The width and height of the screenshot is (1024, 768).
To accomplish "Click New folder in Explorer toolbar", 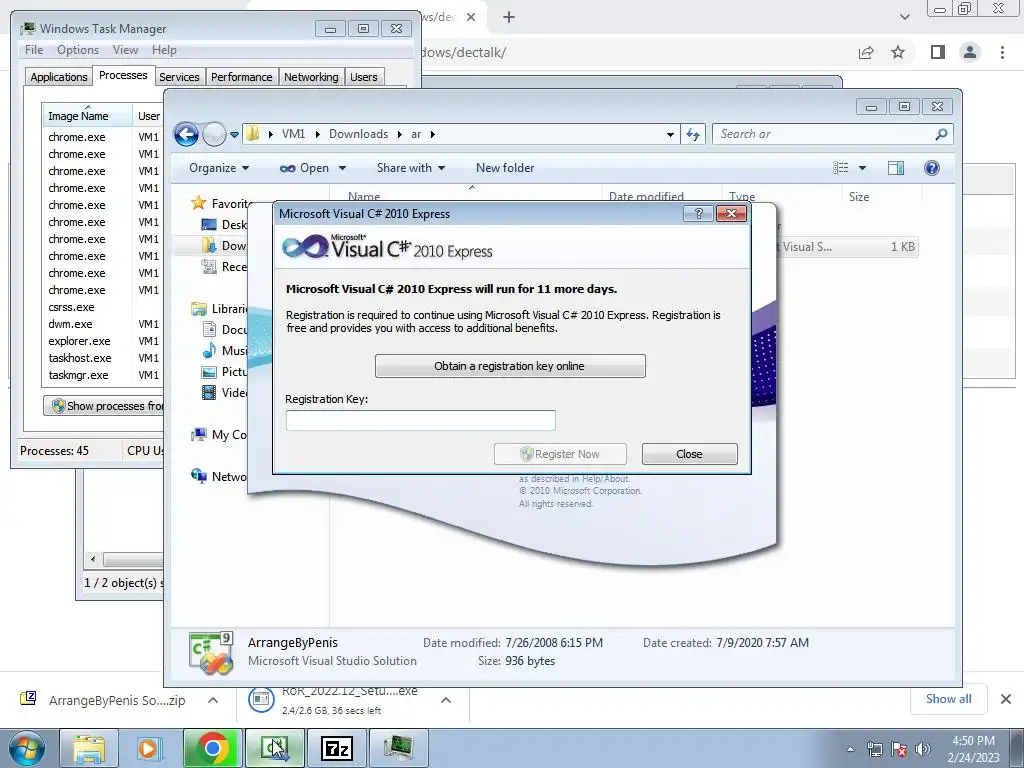I will [505, 168].
